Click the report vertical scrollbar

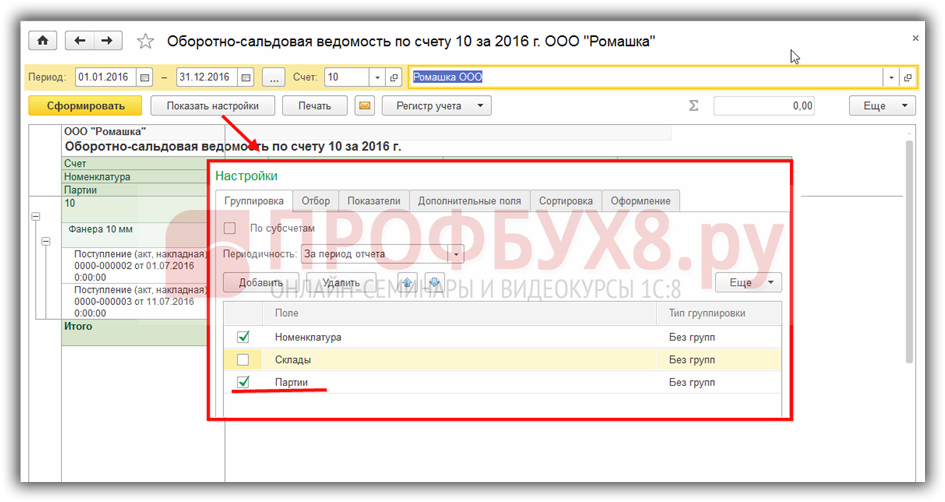click(x=909, y=251)
